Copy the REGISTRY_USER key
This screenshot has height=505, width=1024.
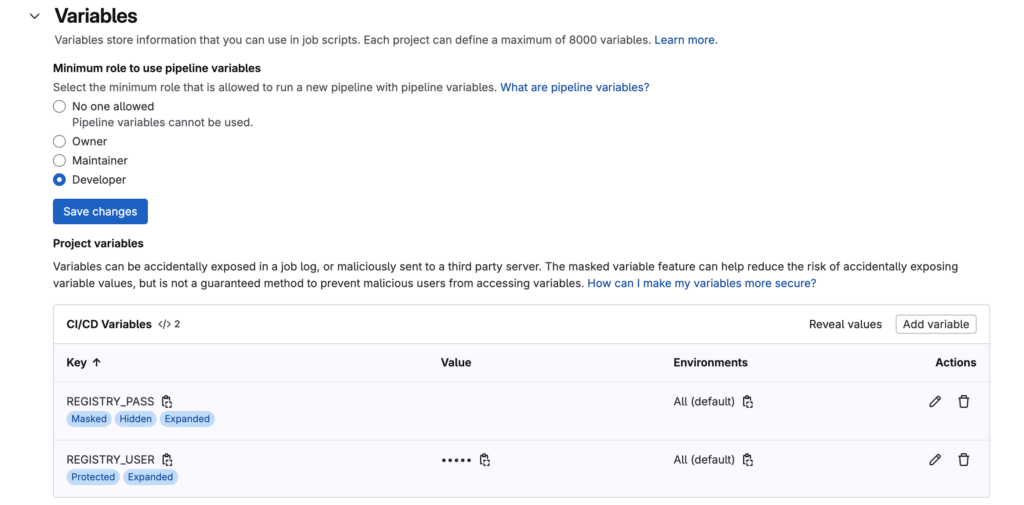168,460
